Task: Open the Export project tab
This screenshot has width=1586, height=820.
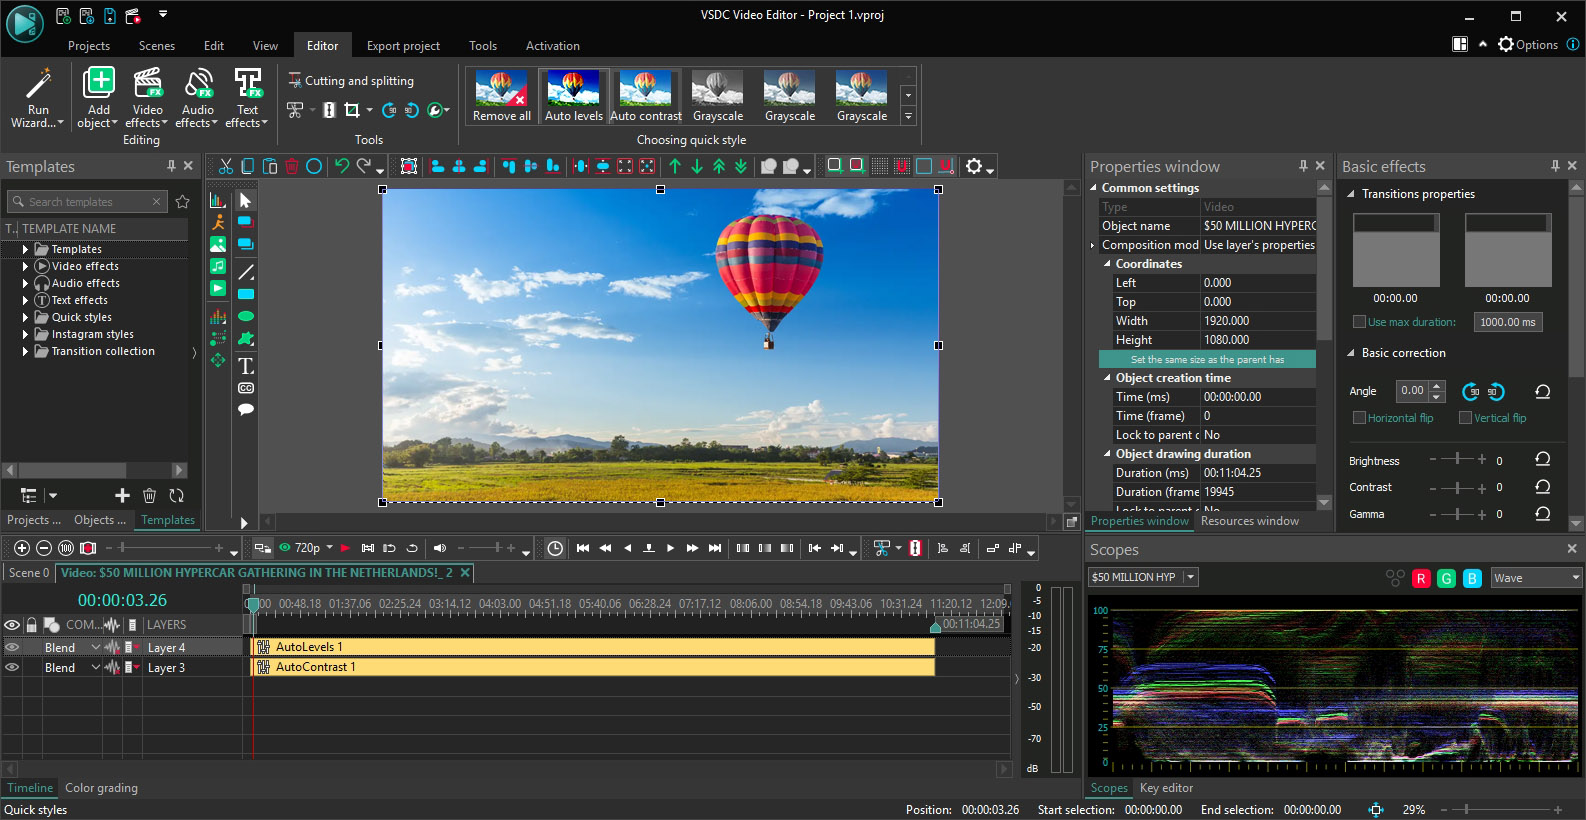Action: [403, 46]
